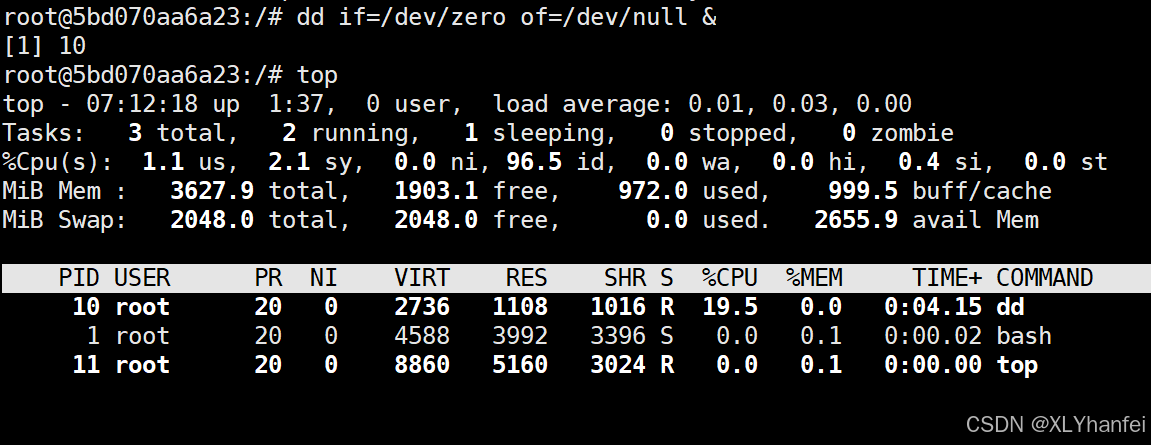This screenshot has width=1151, height=445.
Task: Click the %MEM column header
Action: pos(814,278)
